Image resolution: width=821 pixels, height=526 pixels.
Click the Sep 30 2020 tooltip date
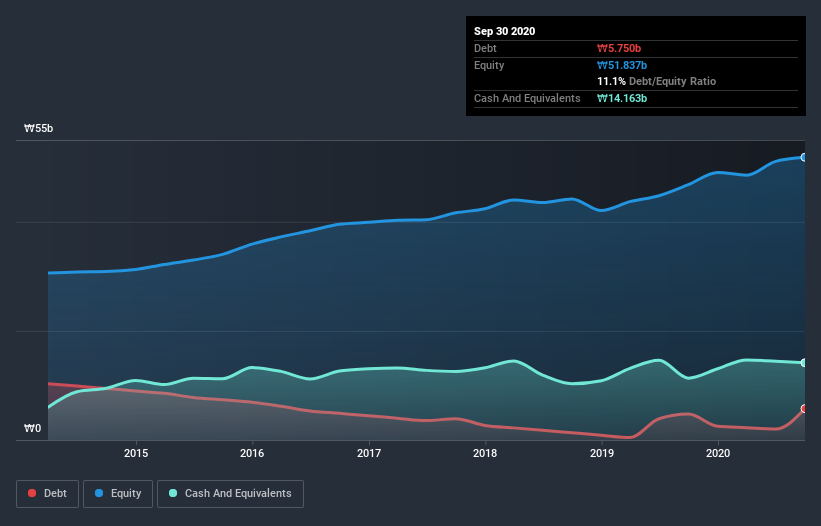(x=505, y=31)
